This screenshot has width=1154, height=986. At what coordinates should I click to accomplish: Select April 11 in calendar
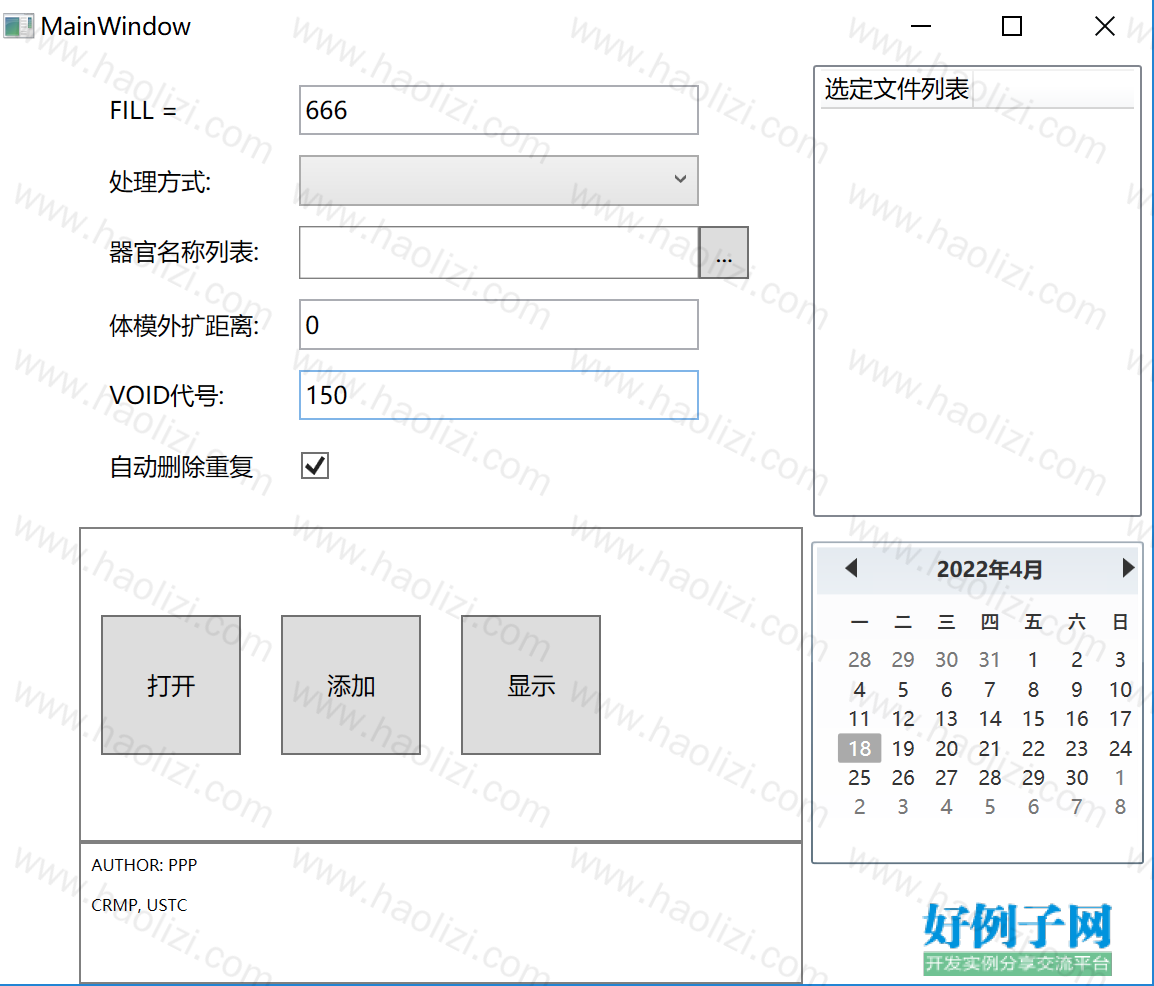(860, 719)
